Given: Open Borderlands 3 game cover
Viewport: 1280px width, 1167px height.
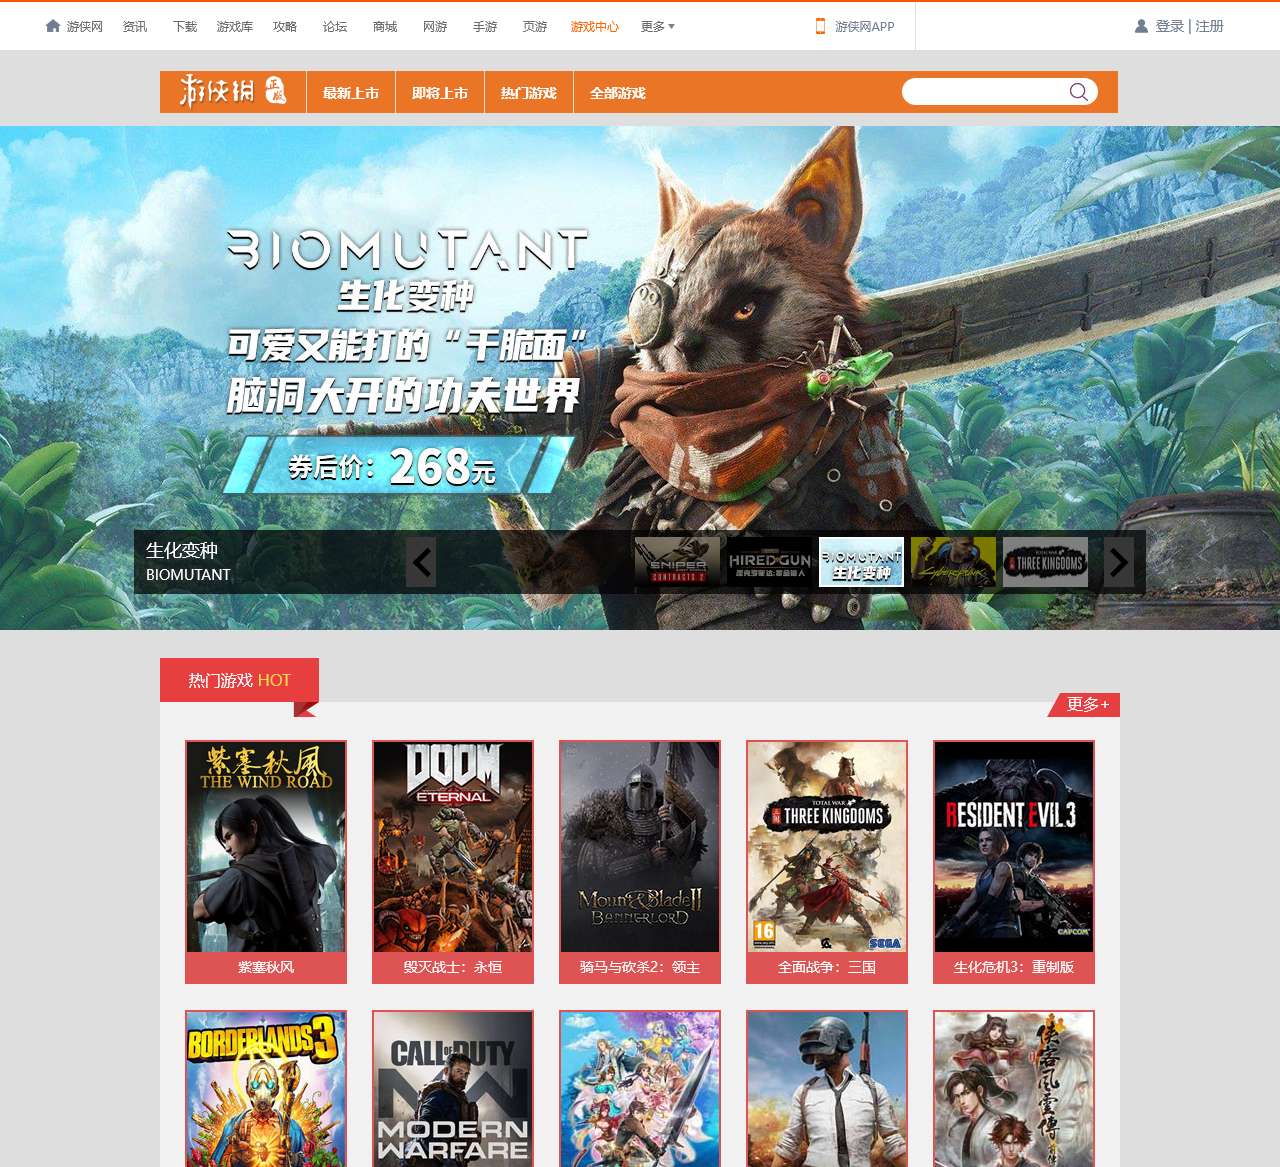Looking at the screenshot, I should (x=266, y=1089).
